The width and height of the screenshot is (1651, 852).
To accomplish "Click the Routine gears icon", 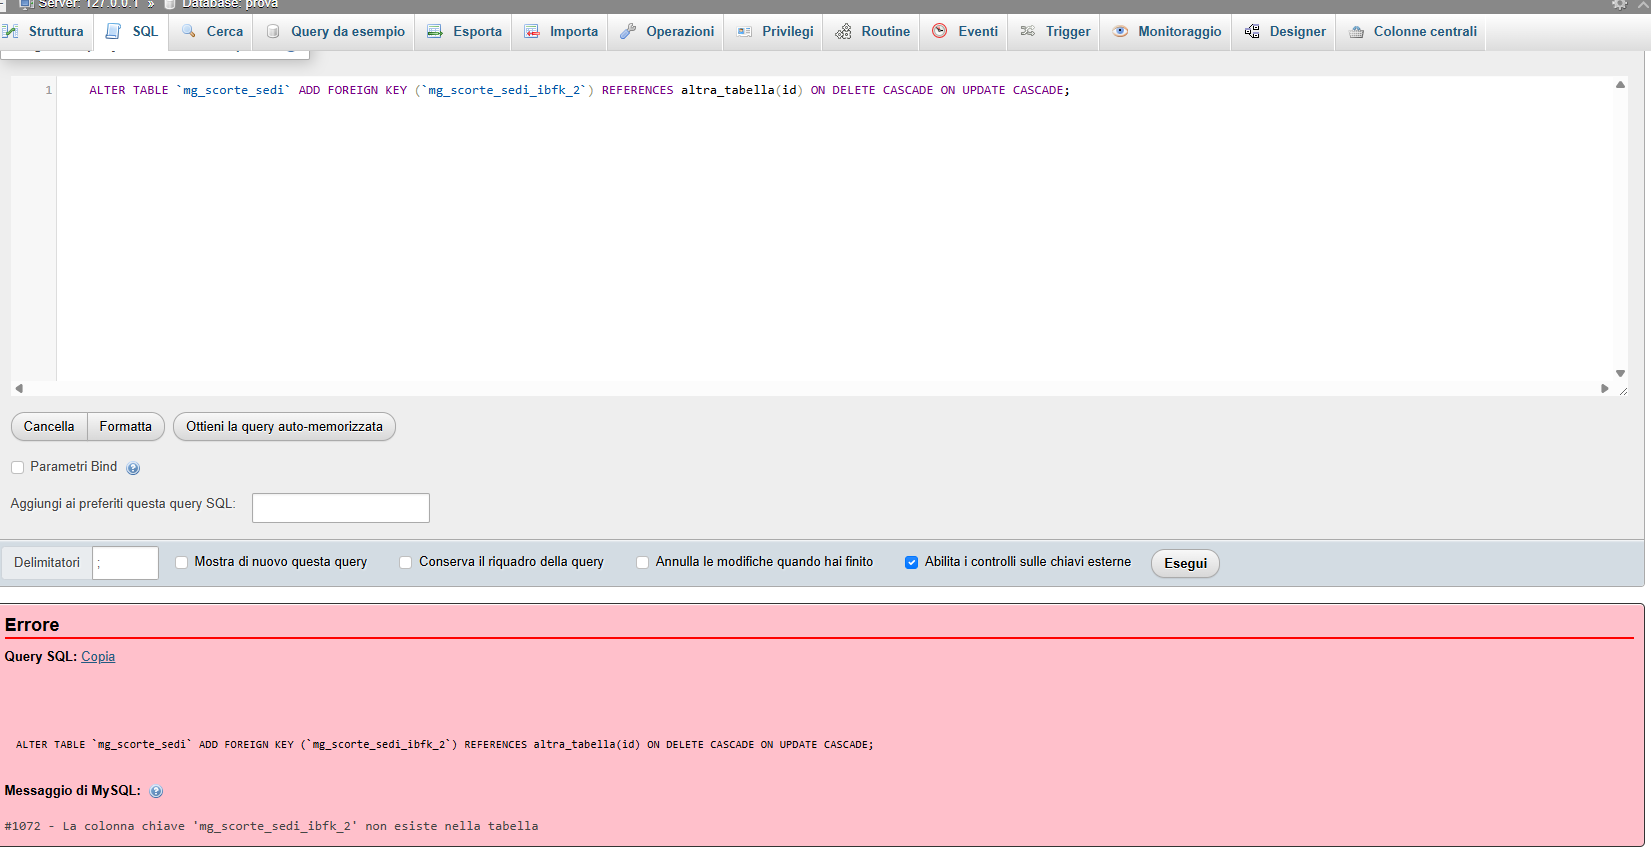I will pyautogui.click(x=844, y=32).
